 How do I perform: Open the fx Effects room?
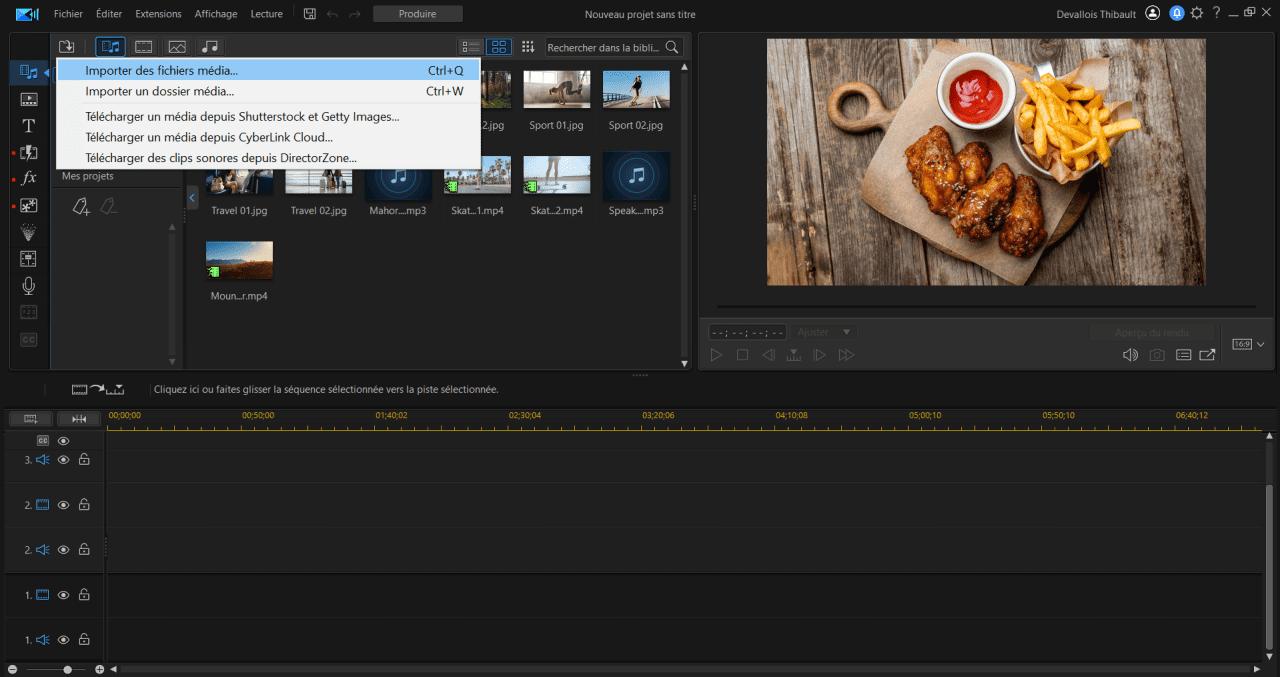point(29,179)
